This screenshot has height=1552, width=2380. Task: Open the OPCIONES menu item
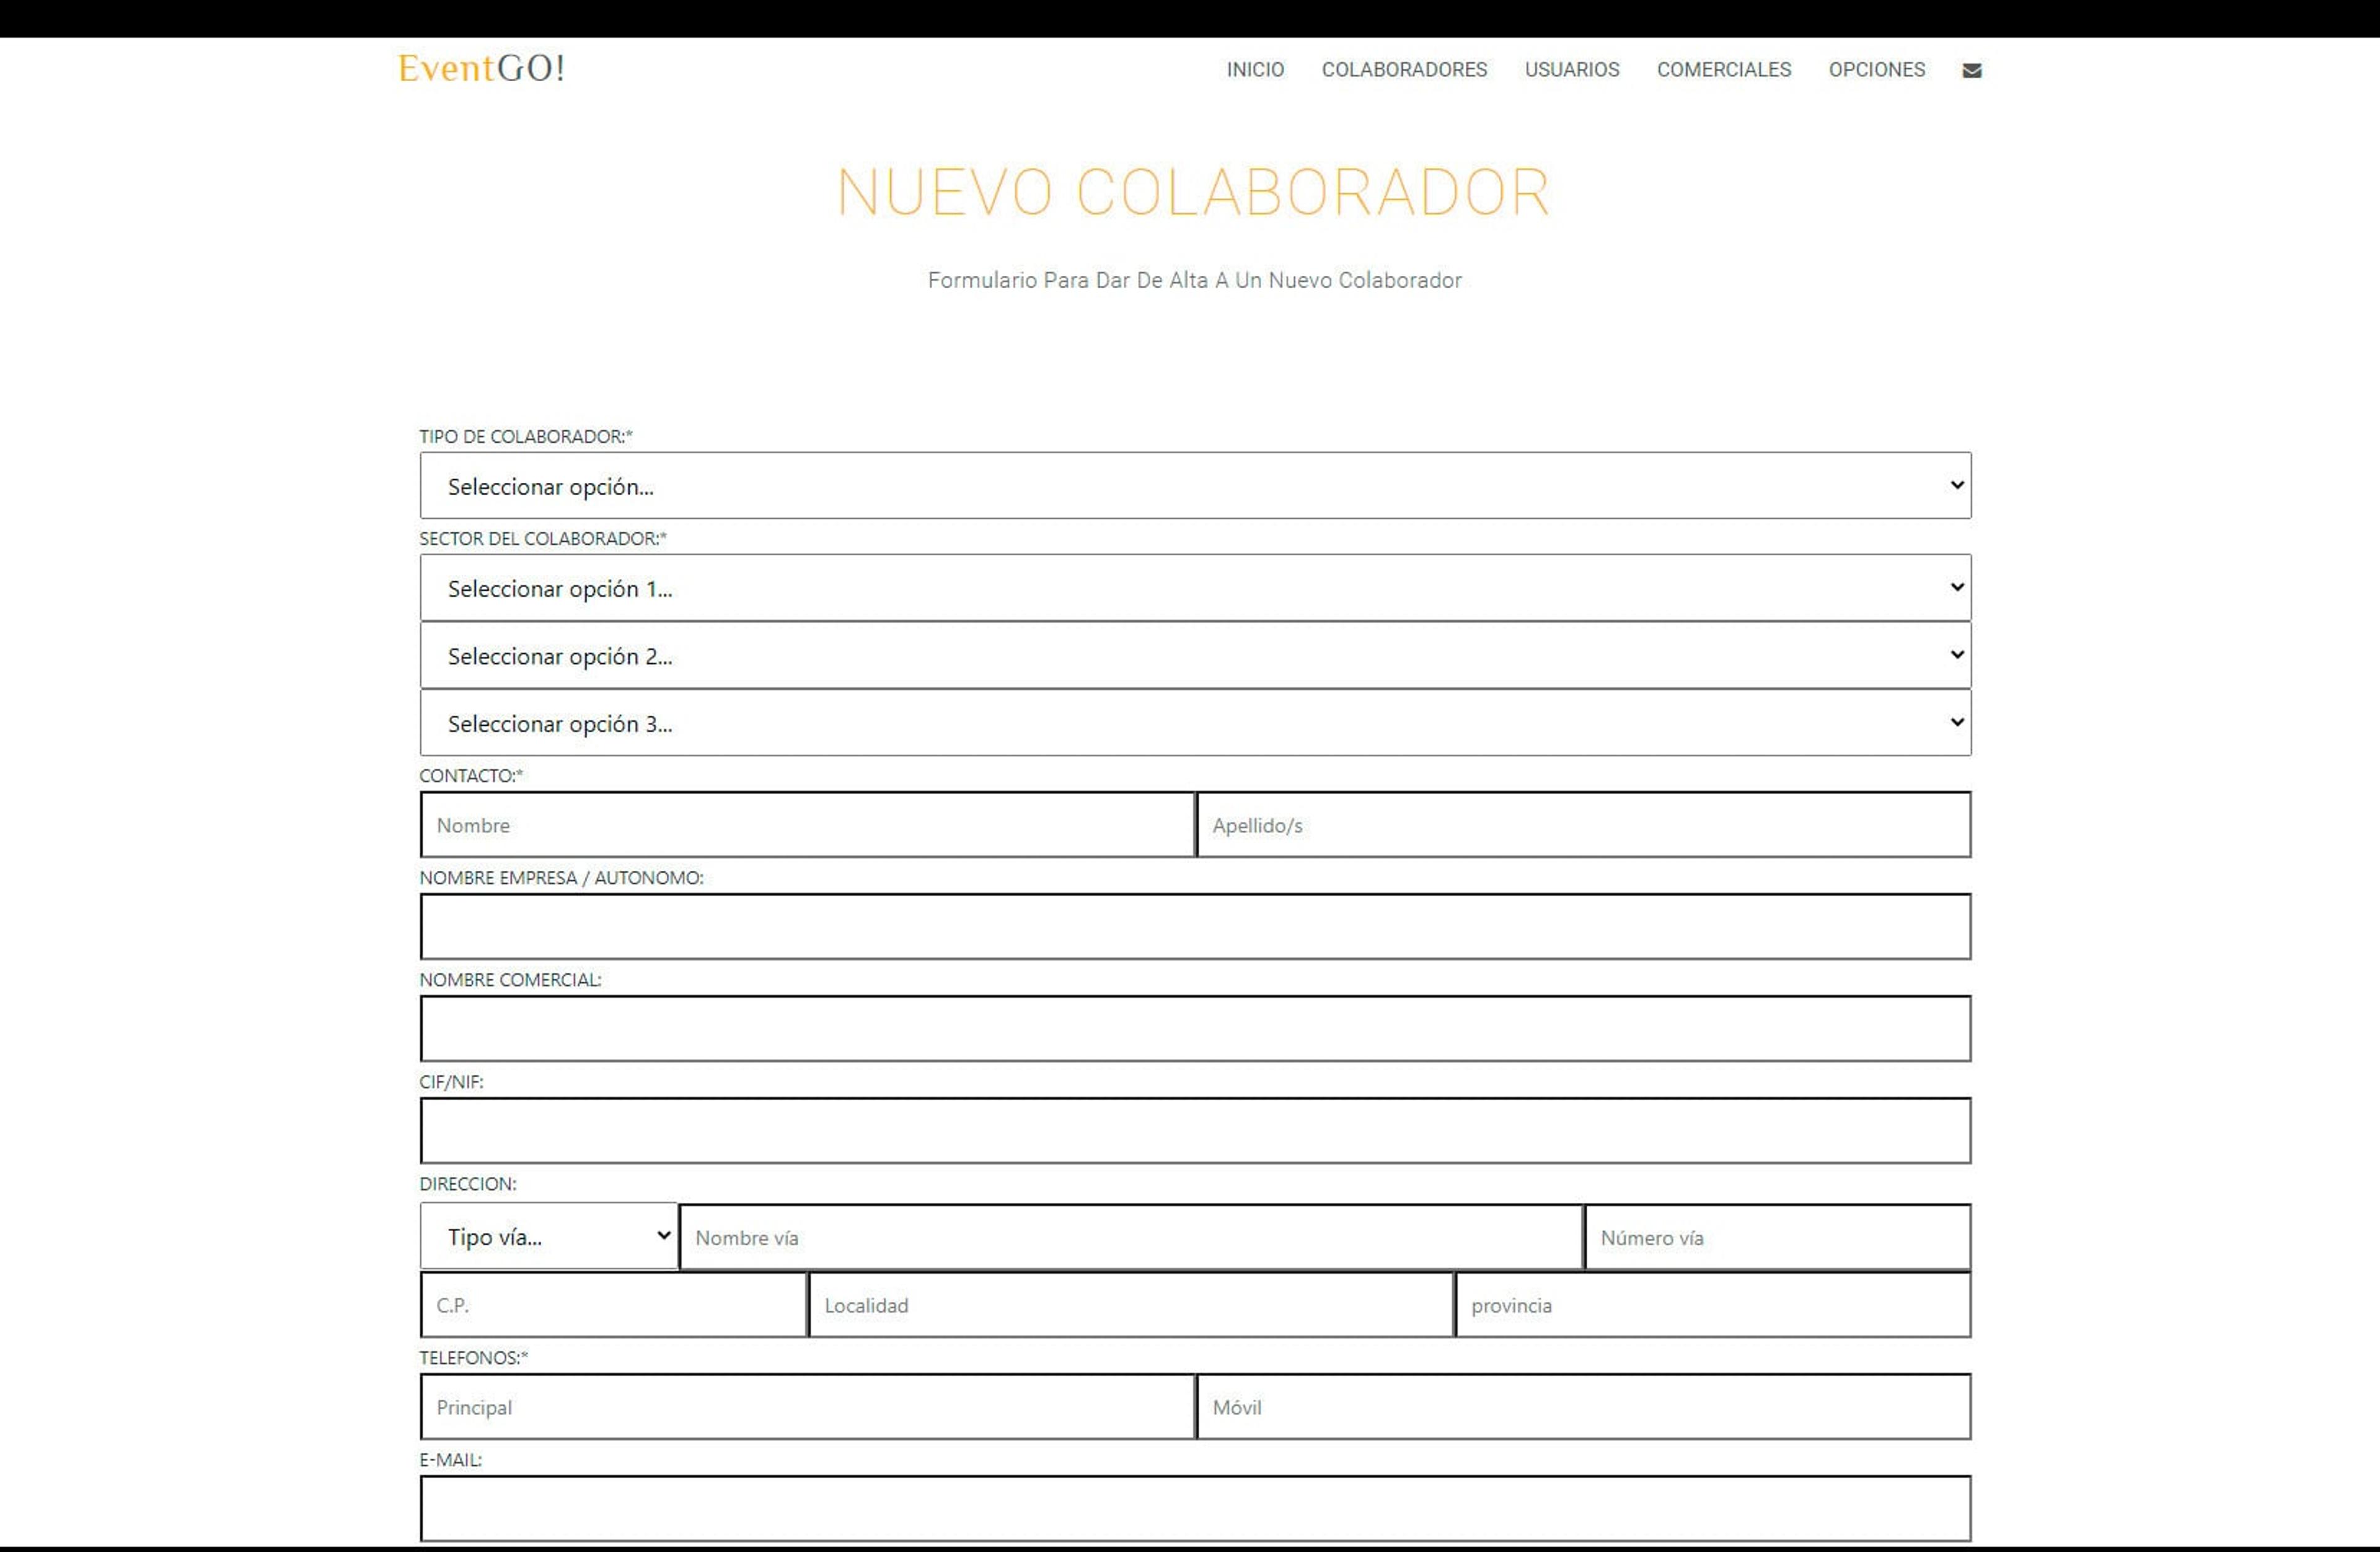click(x=1876, y=70)
